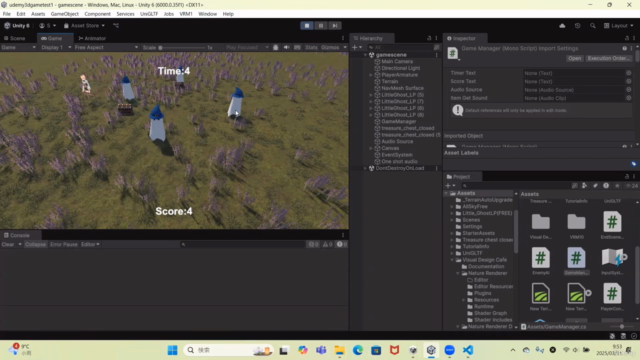Viewport: 640px width, 360px height.
Task: Open the account dropdown labeled S
Action: tap(48, 25)
